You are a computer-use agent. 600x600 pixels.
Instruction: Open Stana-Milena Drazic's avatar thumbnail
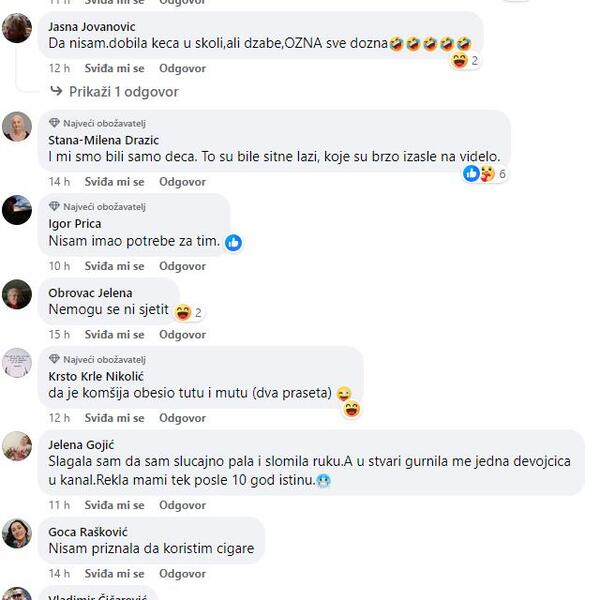pyautogui.click(x=17, y=127)
